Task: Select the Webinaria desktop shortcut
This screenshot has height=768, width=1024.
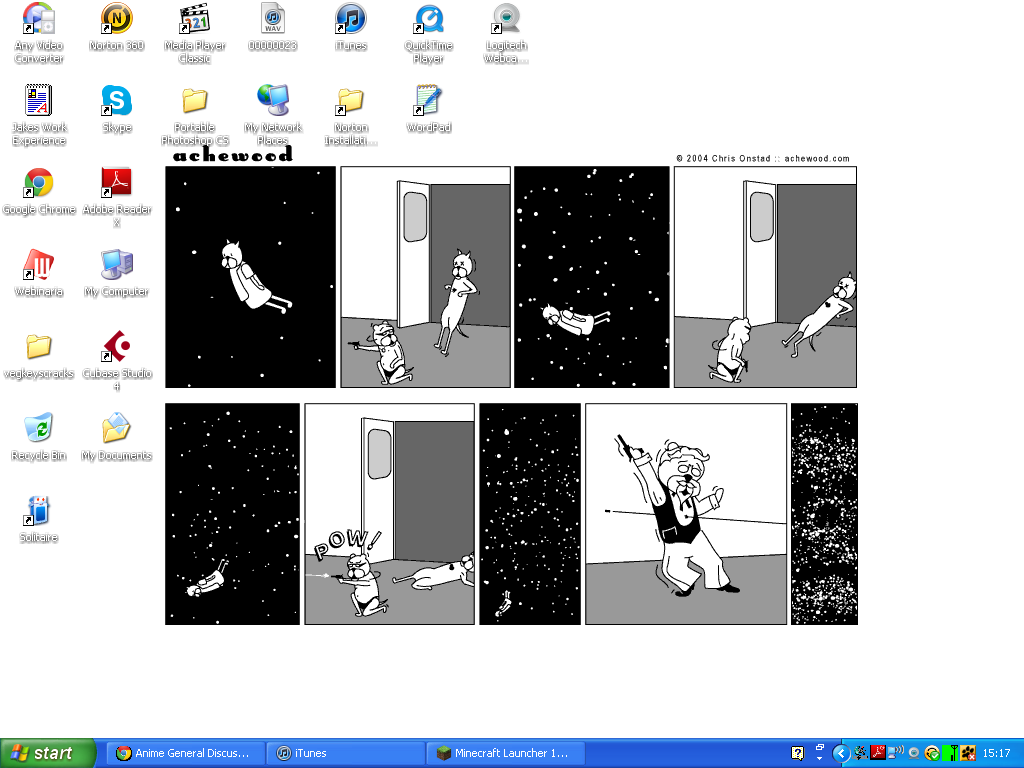Action: pyautogui.click(x=39, y=273)
